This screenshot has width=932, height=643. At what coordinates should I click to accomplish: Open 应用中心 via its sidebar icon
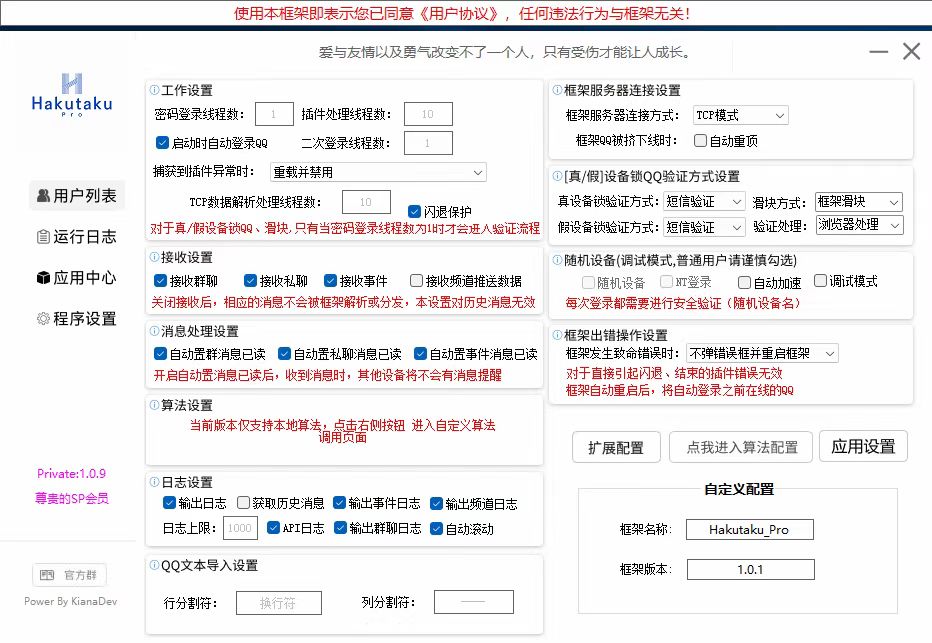pyautogui.click(x=44, y=279)
